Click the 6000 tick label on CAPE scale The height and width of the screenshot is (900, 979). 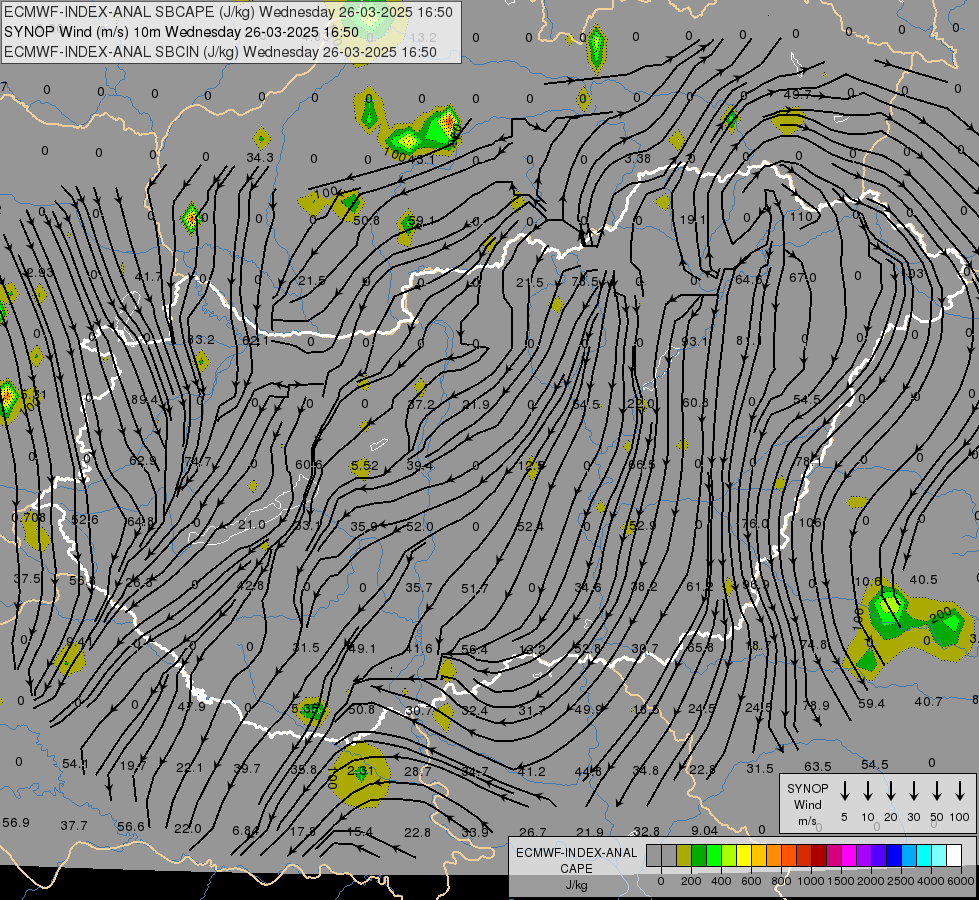click(961, 881)
